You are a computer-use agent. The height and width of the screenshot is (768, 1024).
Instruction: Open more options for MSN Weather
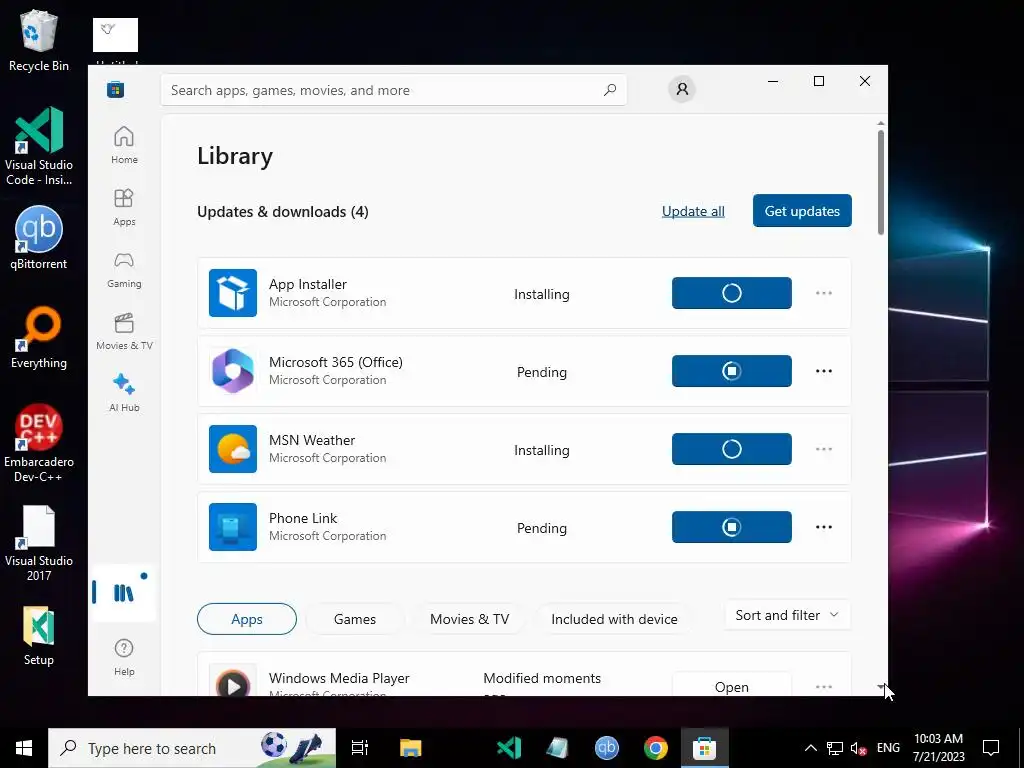824,449
